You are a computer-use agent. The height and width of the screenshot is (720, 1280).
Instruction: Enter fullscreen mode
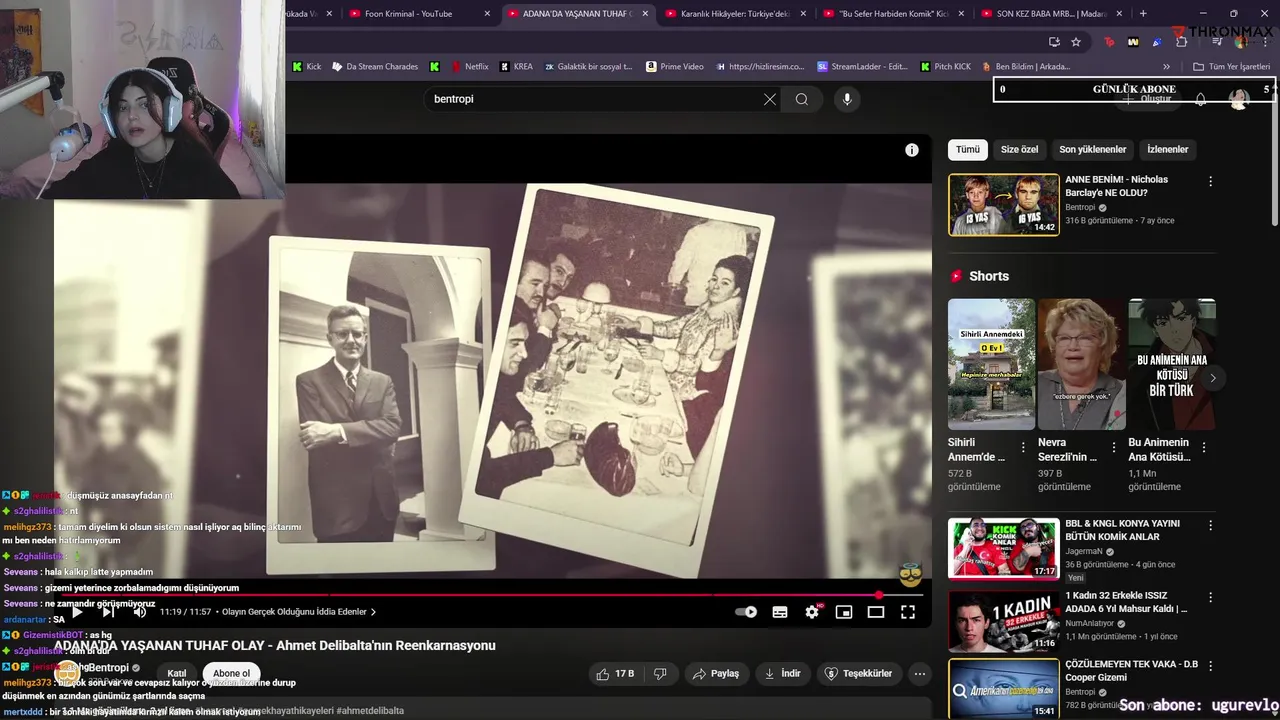(x=908, y=612)
